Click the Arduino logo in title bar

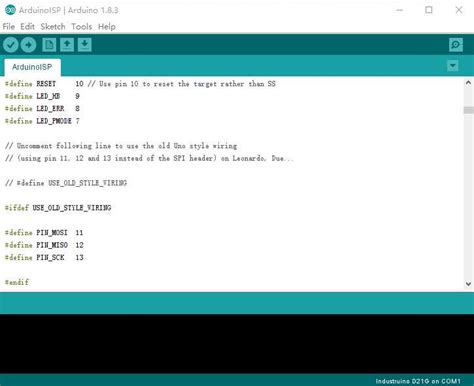[10, 10]
